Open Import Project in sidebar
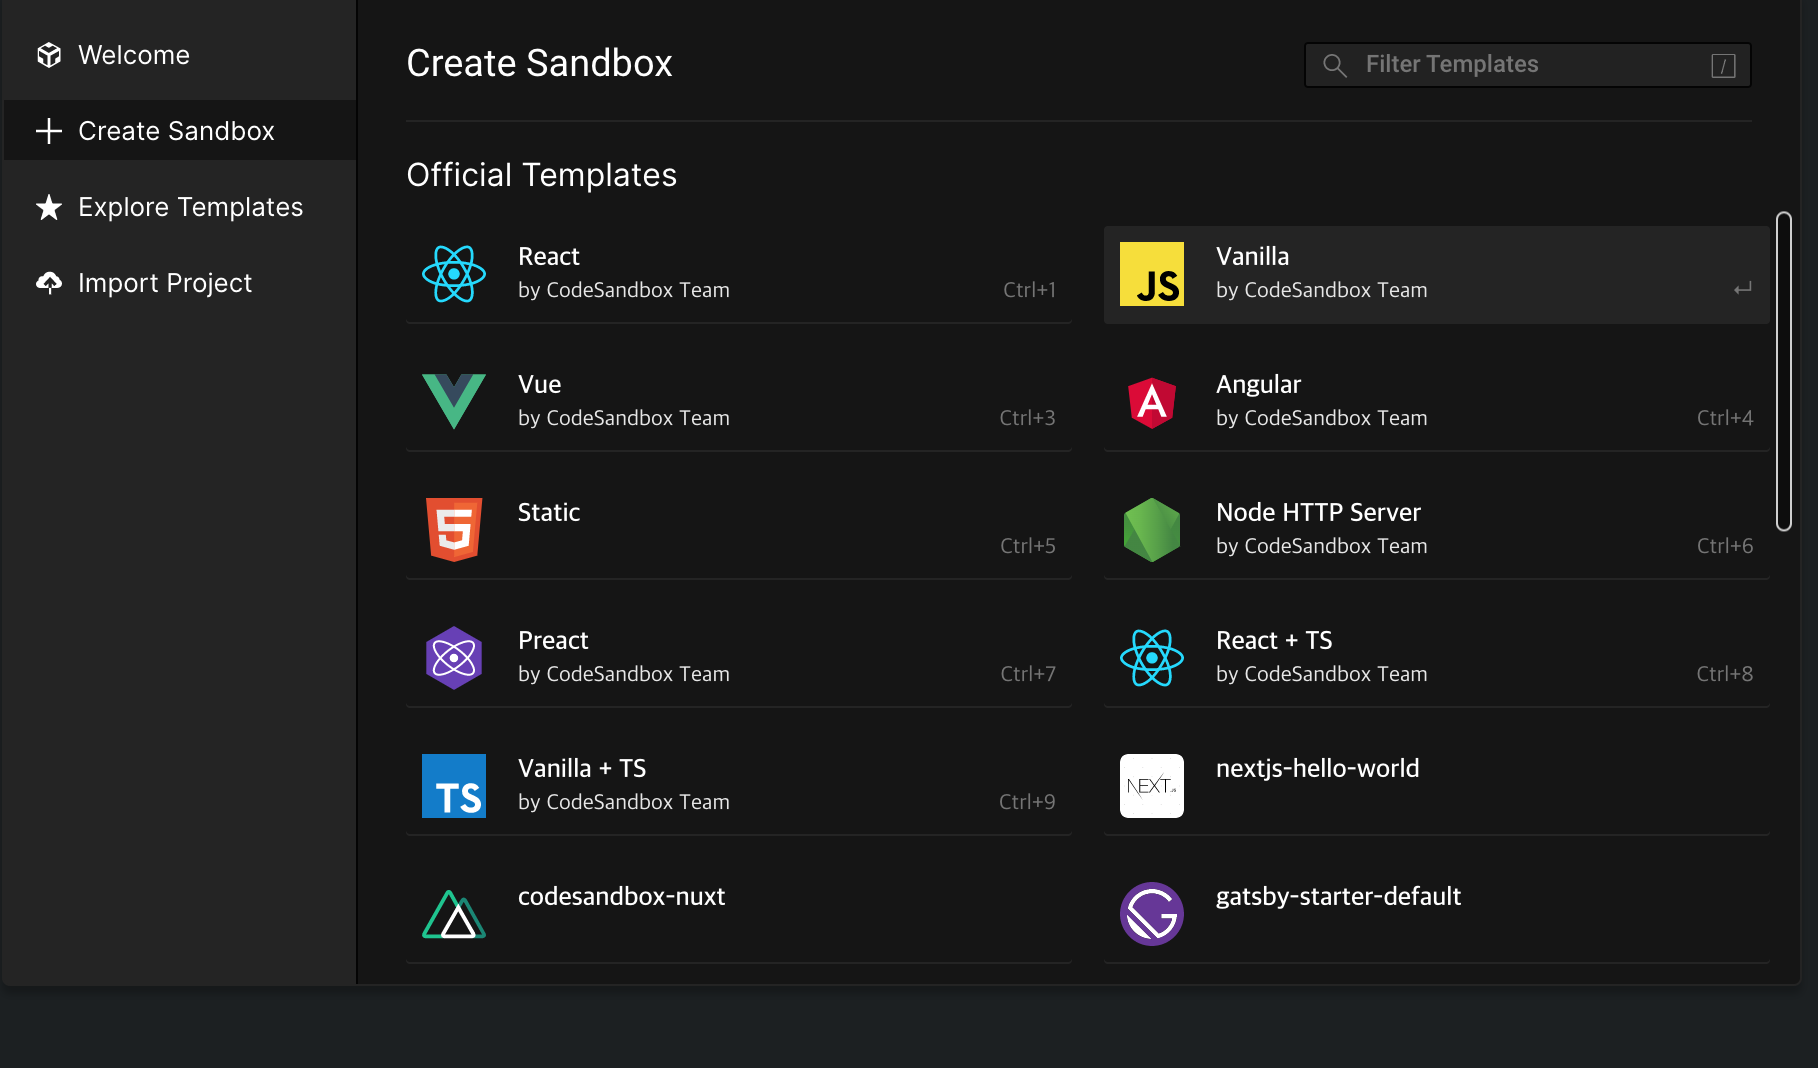This screenshot has height=1068, width=1818. coord(180,283)
